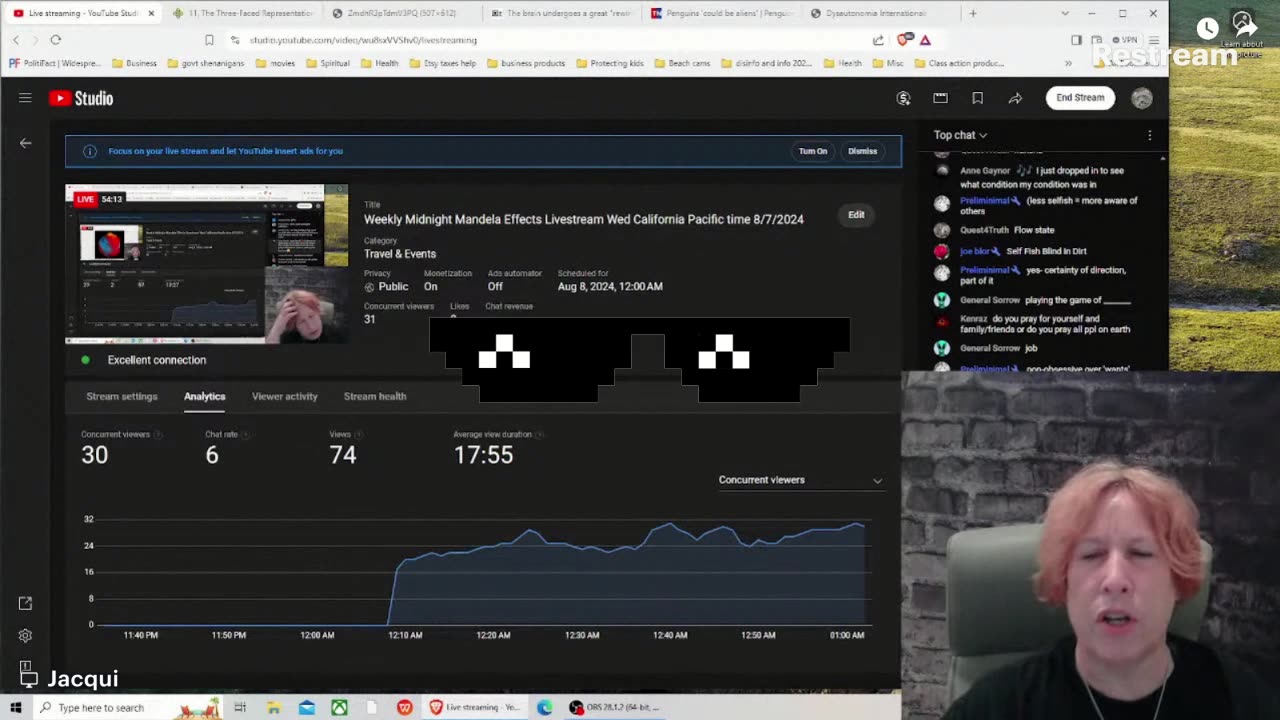Image resolution: width=1280 pixels, height=720 pixels.
Task: Click Anne Gaynor's chat message
Action: click(1040, 177)
